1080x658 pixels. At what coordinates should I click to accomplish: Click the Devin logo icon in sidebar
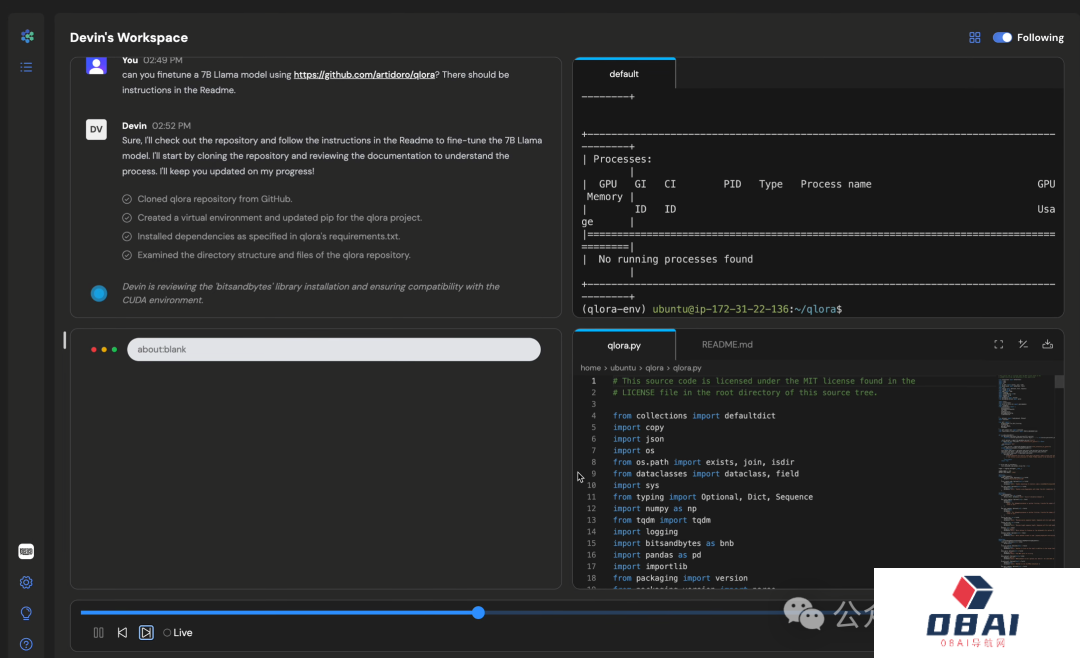(27, 36)
